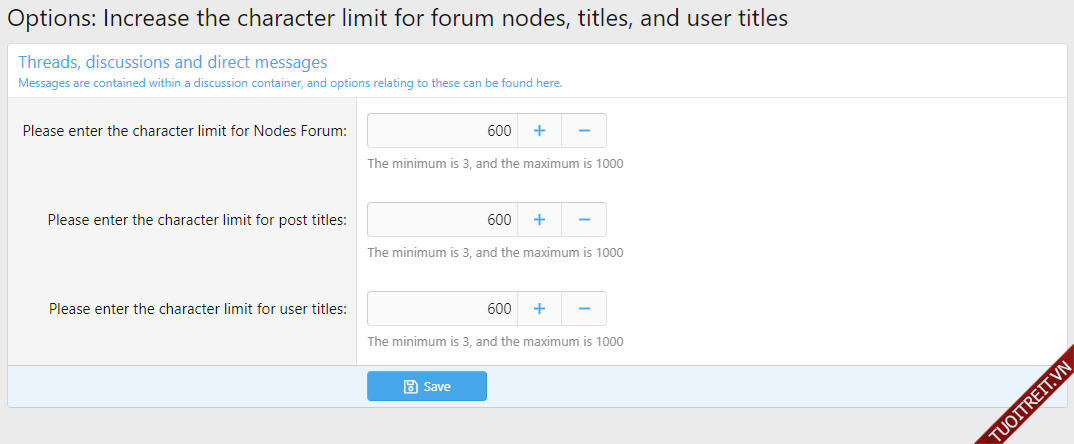Select the user titles limit input field

[x=442, y=309]
